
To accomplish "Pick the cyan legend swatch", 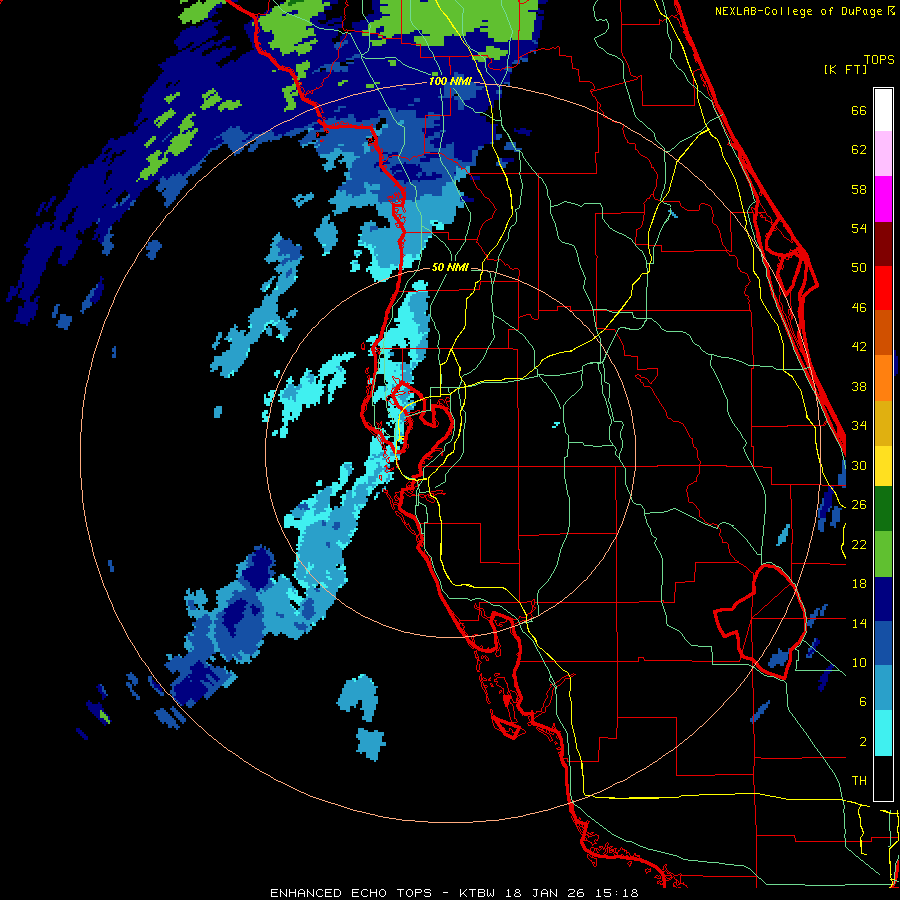I will click(883, 734).
